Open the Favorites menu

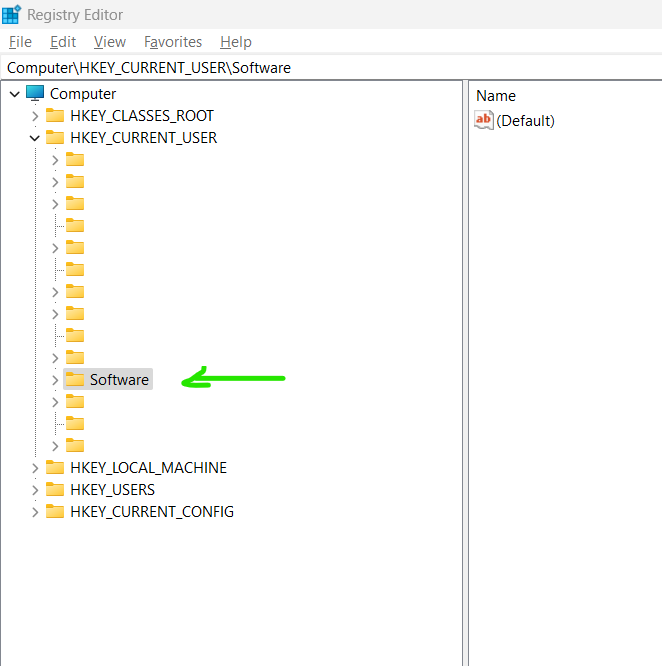pos(173,42)
